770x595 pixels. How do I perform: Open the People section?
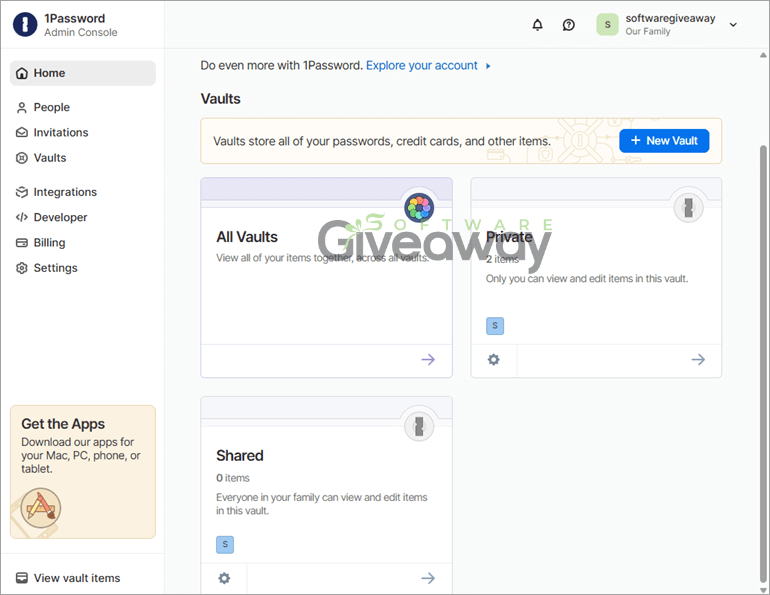point(52,107)
